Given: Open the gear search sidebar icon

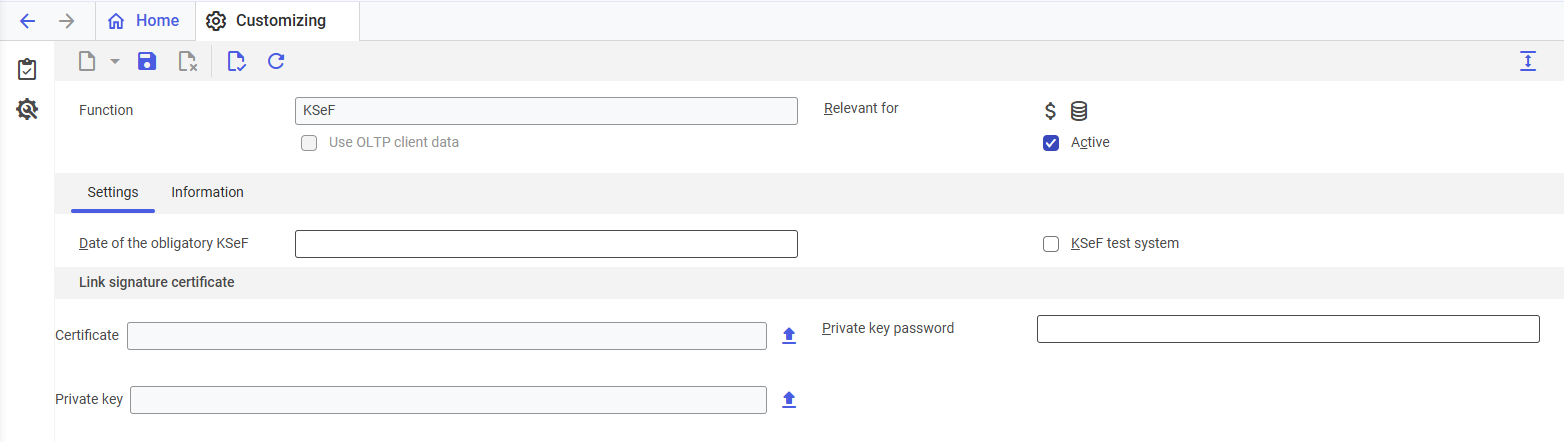Looking at the screenshot, I should tap(27, 109).
